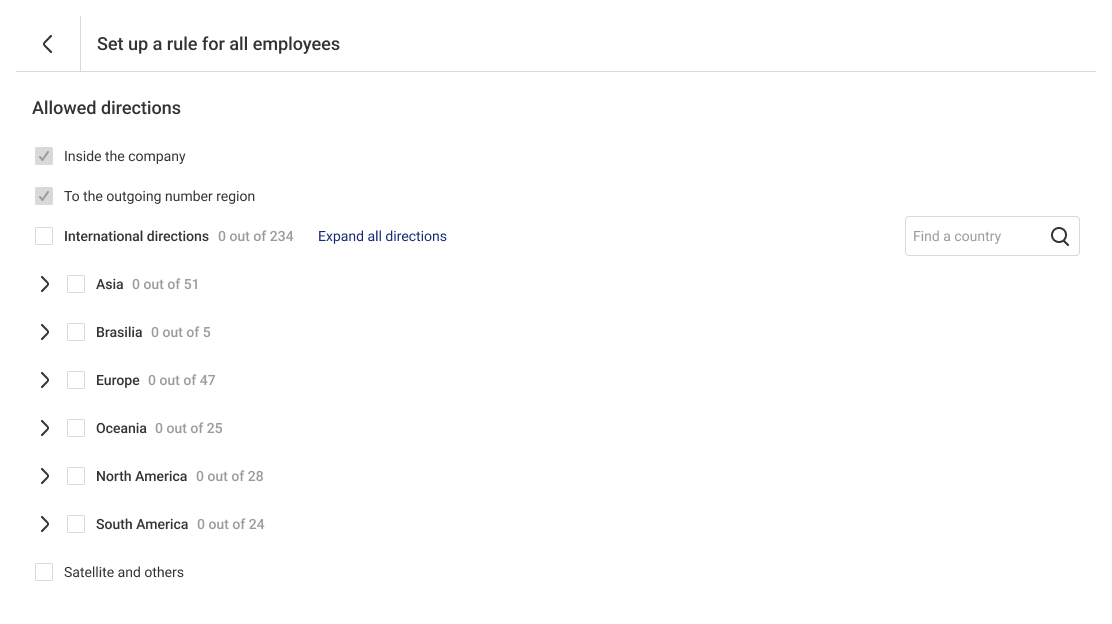Check the Brasilia checkbox
The height and width of the screenshot is (624, 1112).
[76, 333]
